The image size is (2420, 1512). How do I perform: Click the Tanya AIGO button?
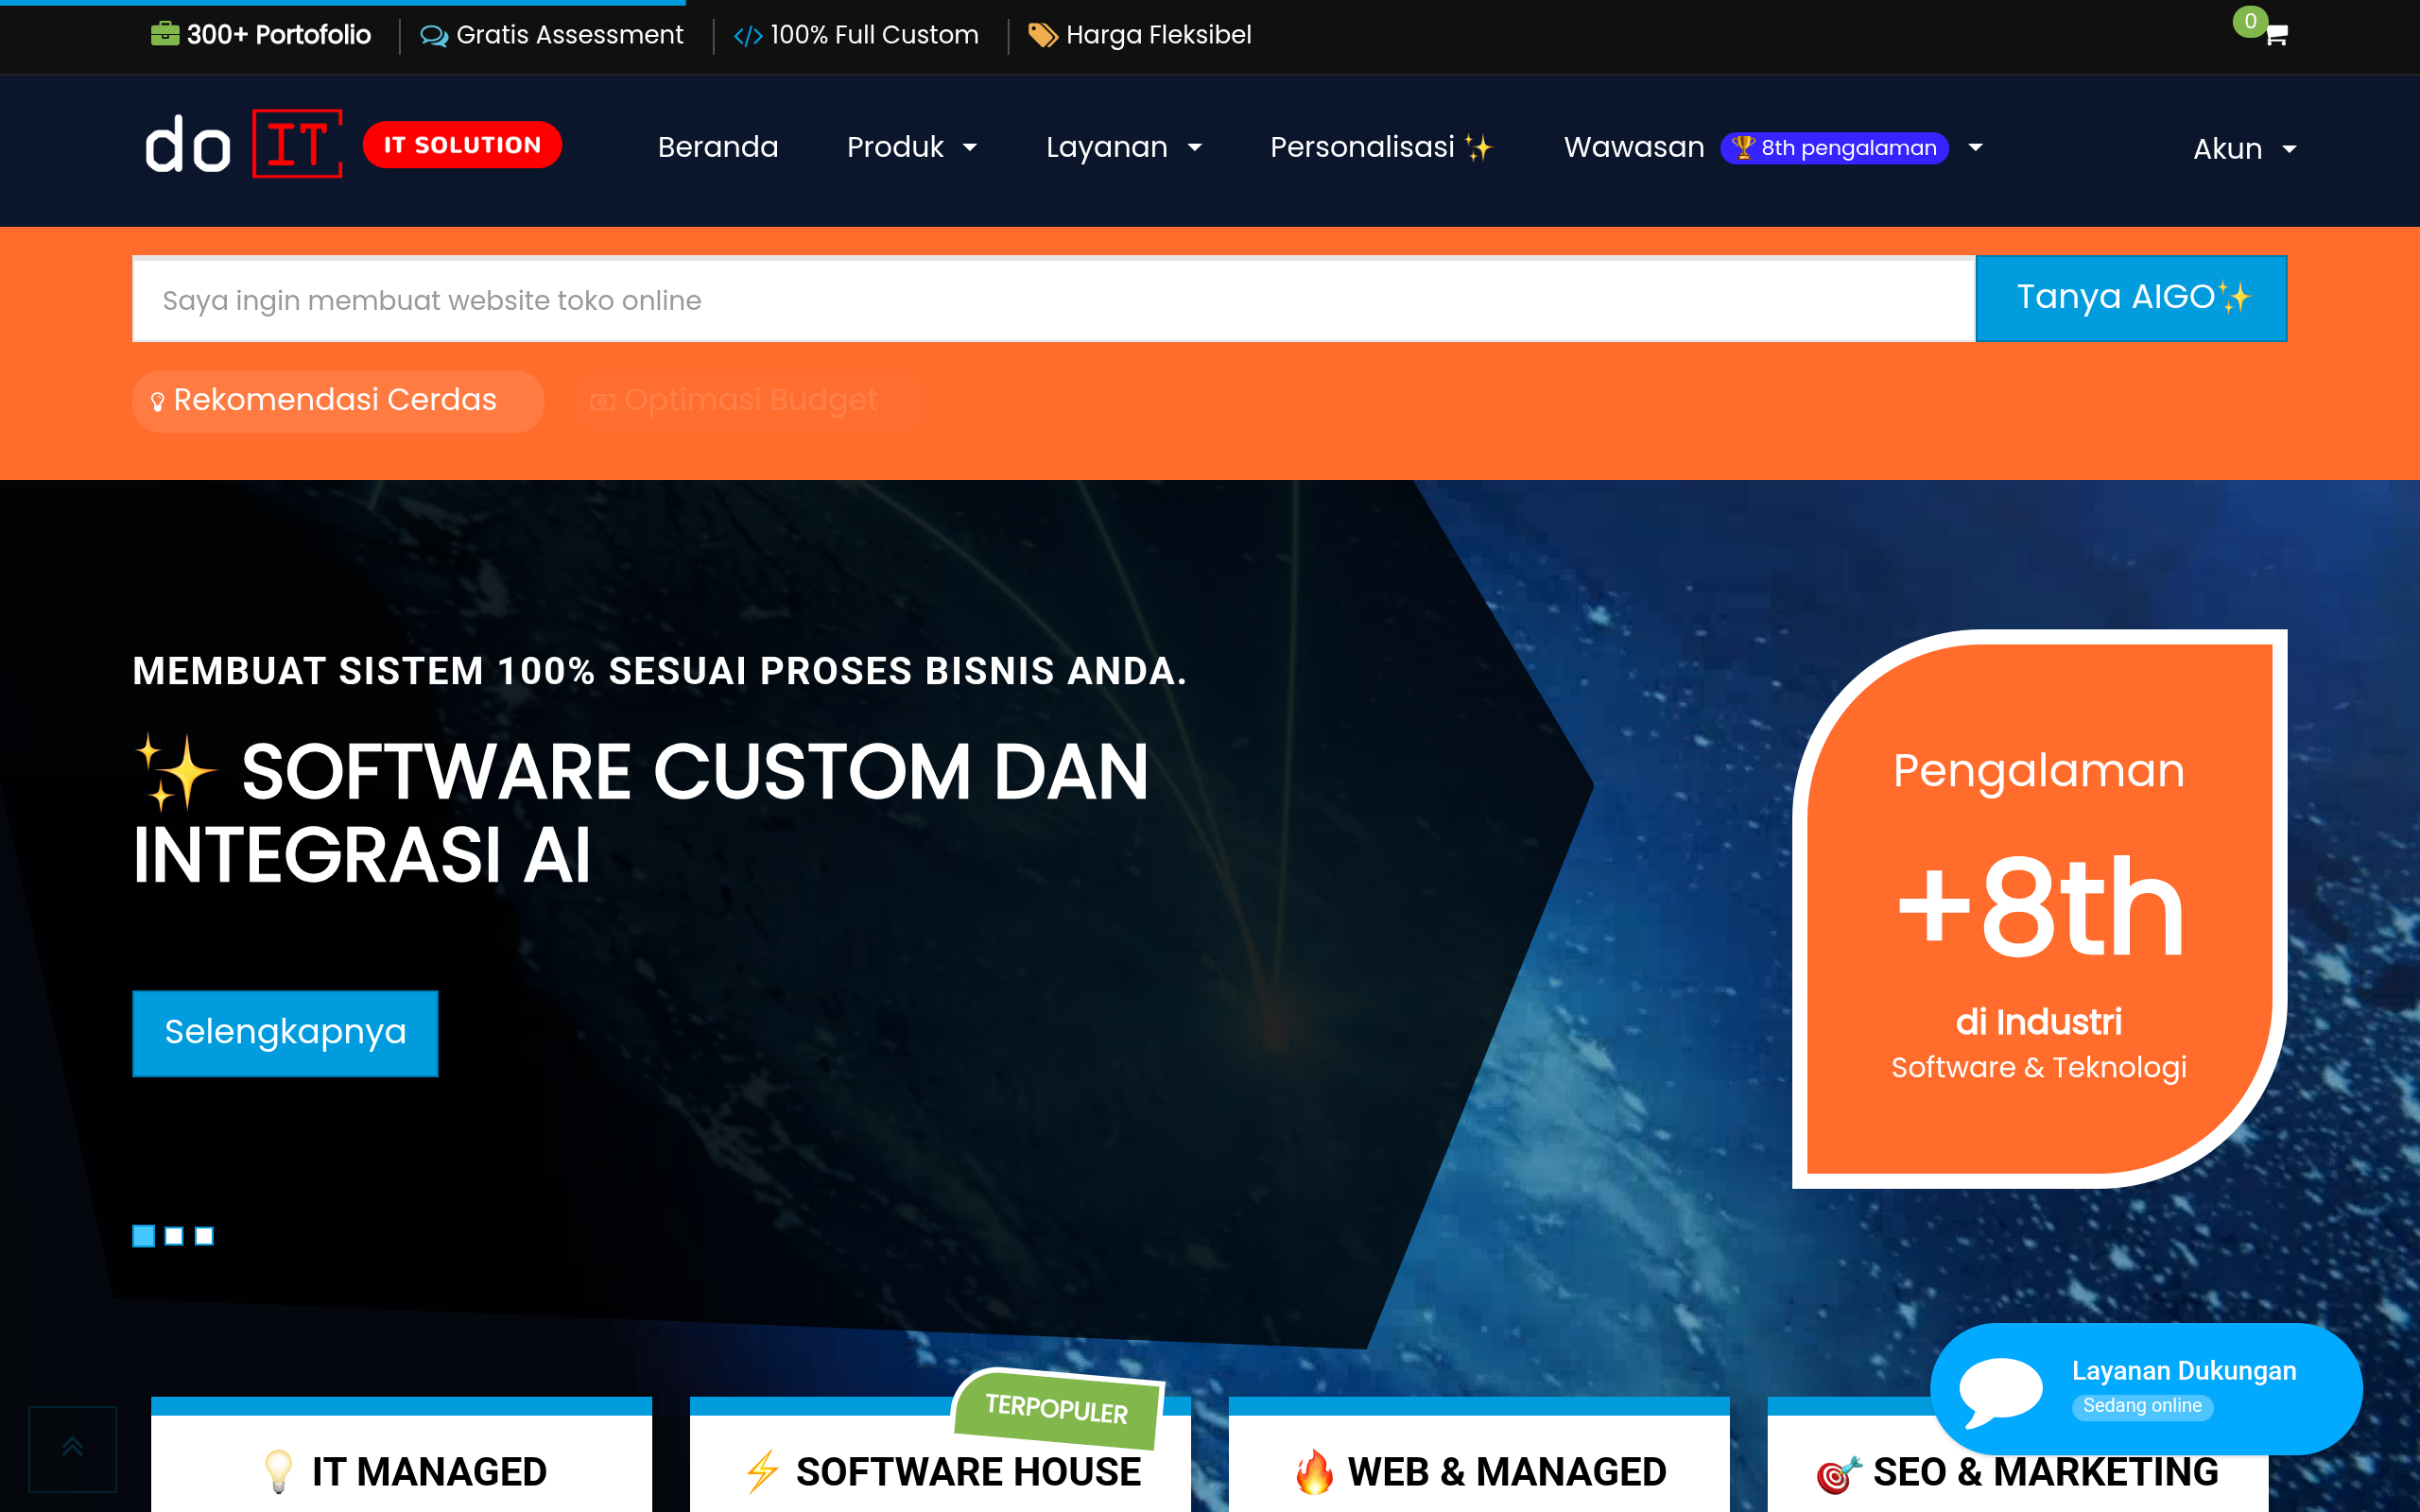coord(2131,298)
